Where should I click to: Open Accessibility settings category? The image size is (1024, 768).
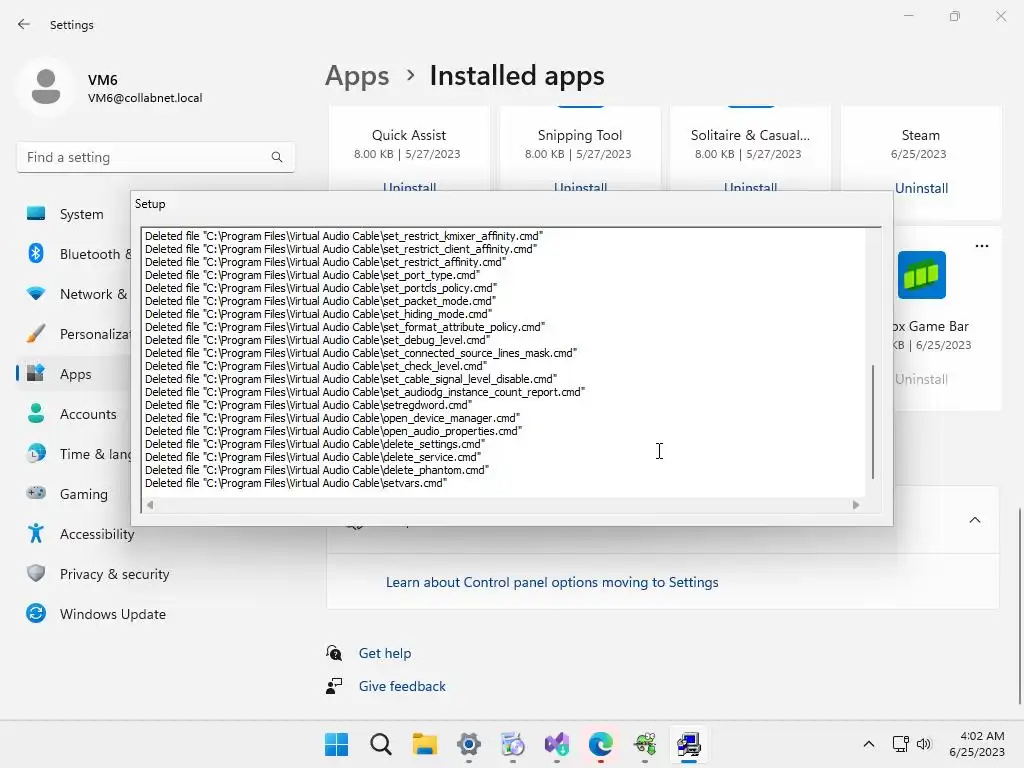[x=98, y=534]
